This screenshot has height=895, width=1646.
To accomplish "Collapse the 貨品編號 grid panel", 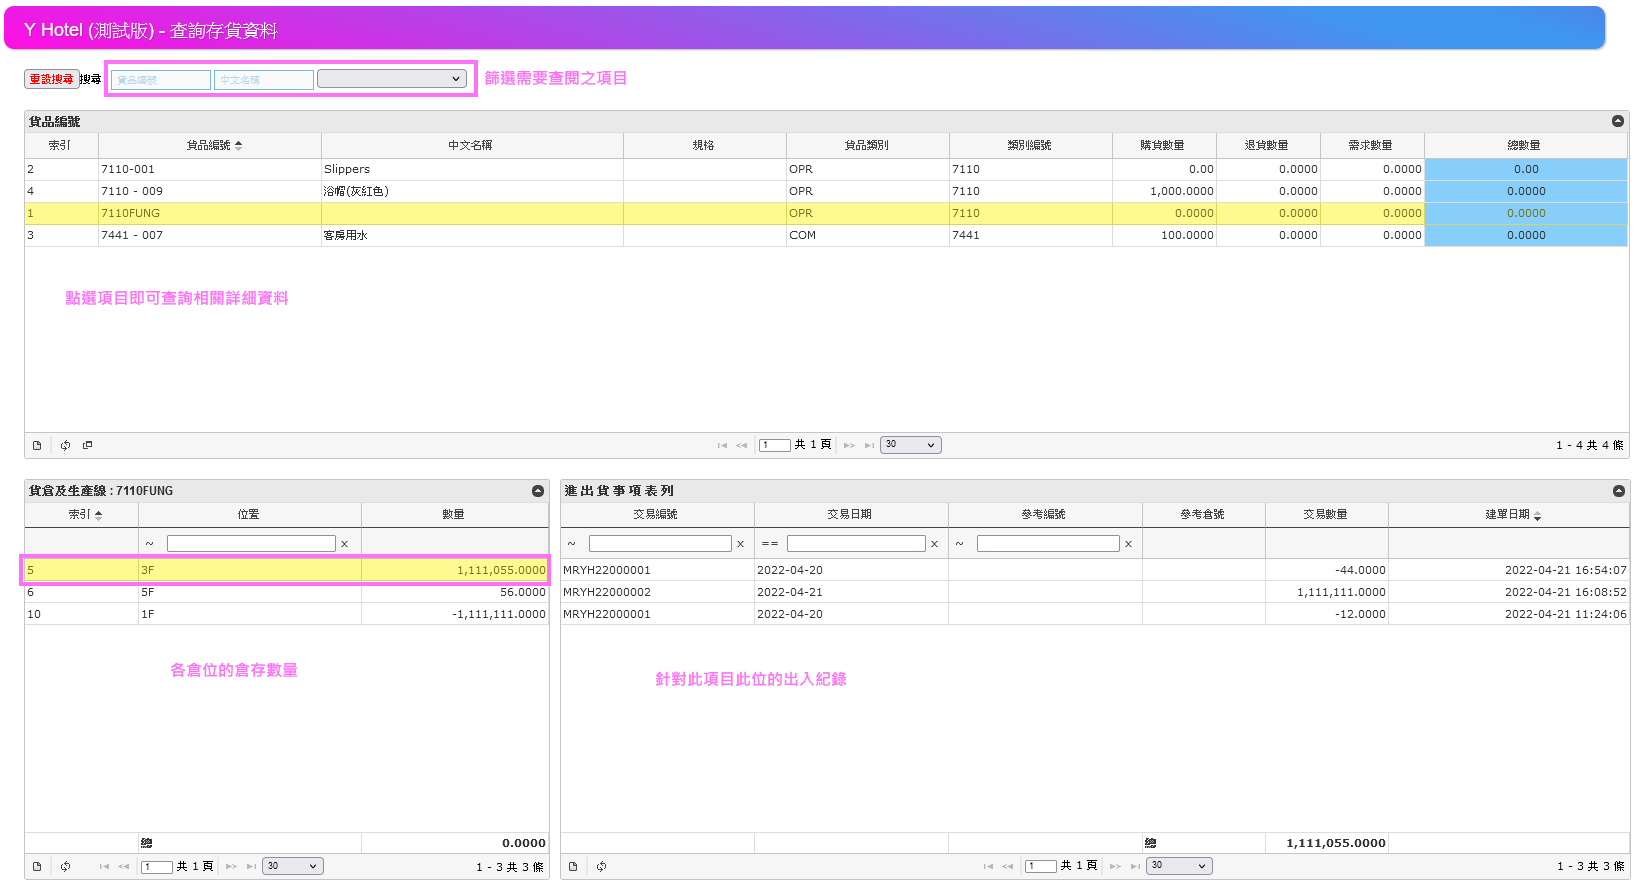I will click(1617, 121).
